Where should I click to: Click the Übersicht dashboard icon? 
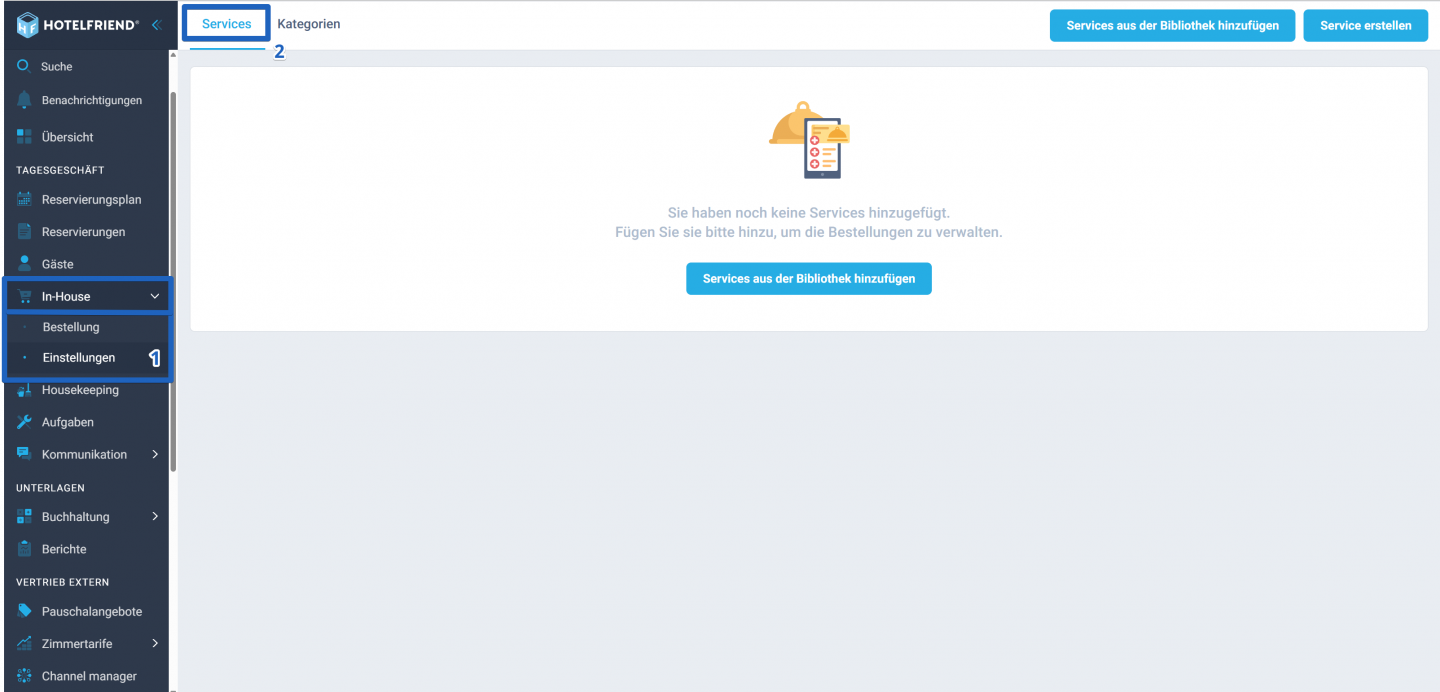click(x=24, y=137)
